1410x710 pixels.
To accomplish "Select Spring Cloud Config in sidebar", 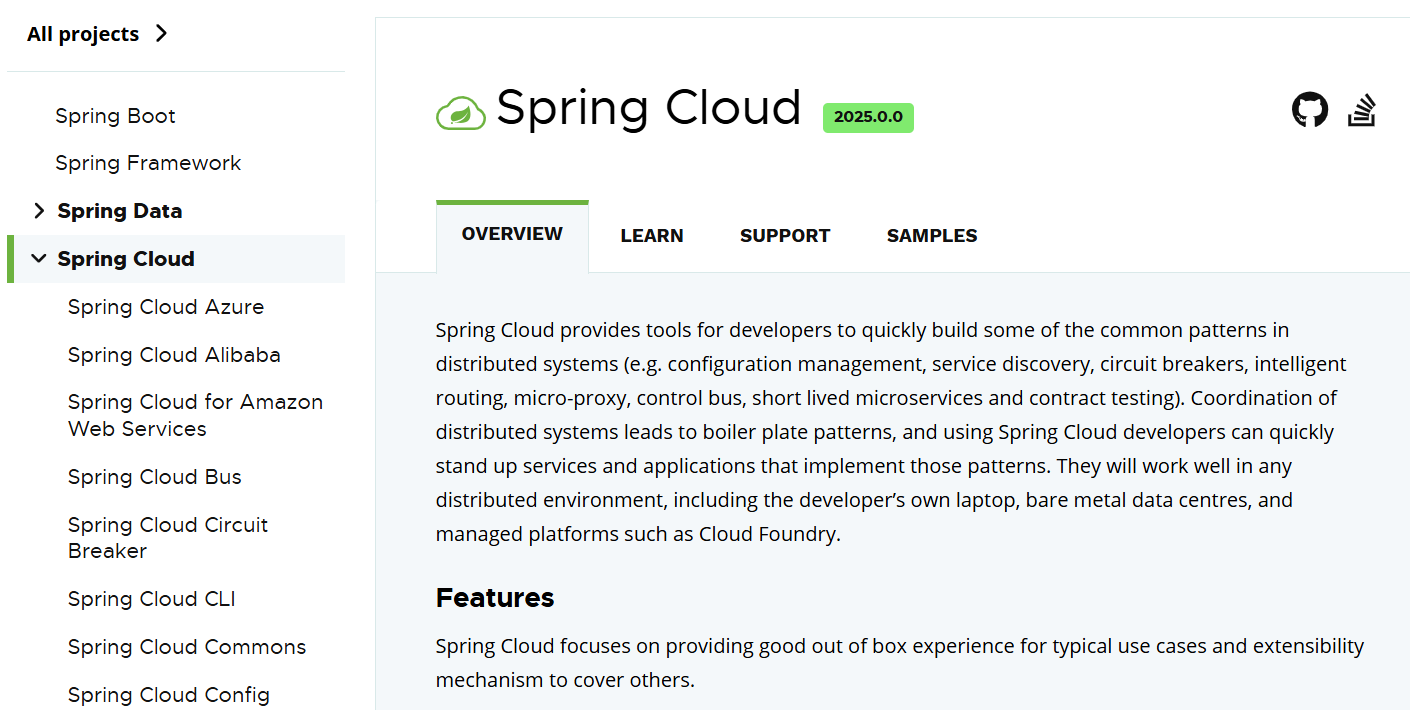I will point(169,695).
